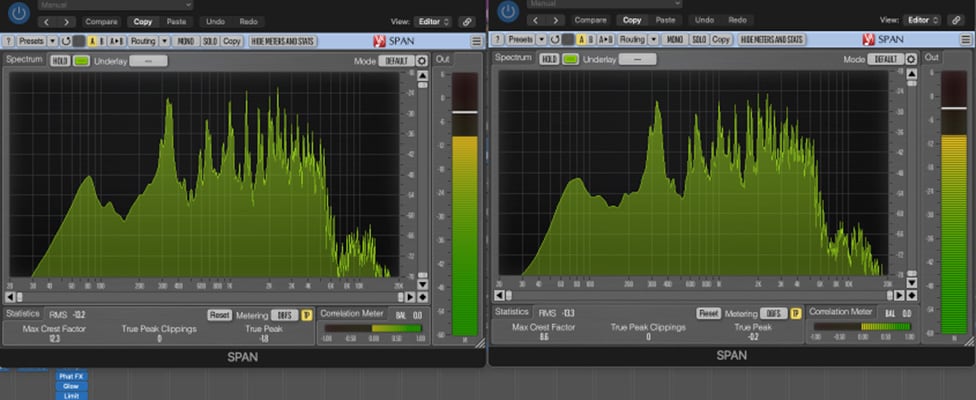Select the Statistics tab in left SPAN

(x=22, y=314)
